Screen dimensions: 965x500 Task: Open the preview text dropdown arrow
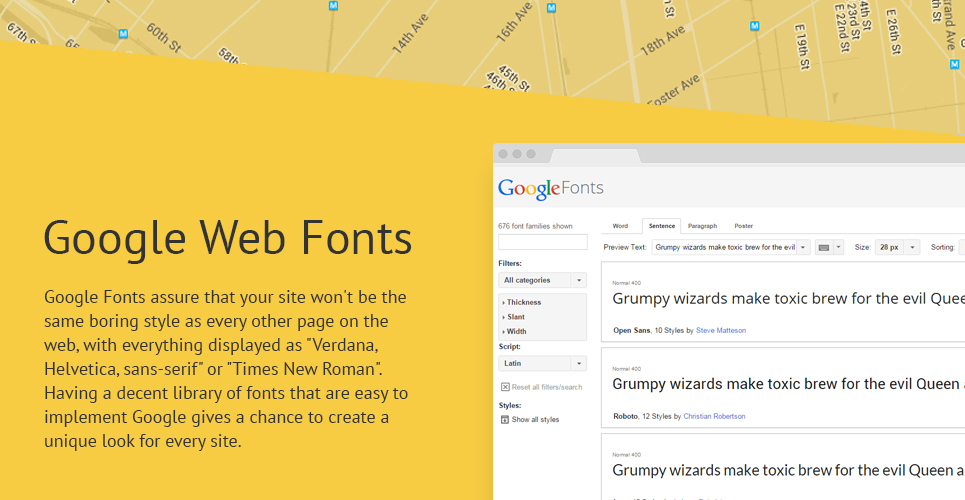803,248
